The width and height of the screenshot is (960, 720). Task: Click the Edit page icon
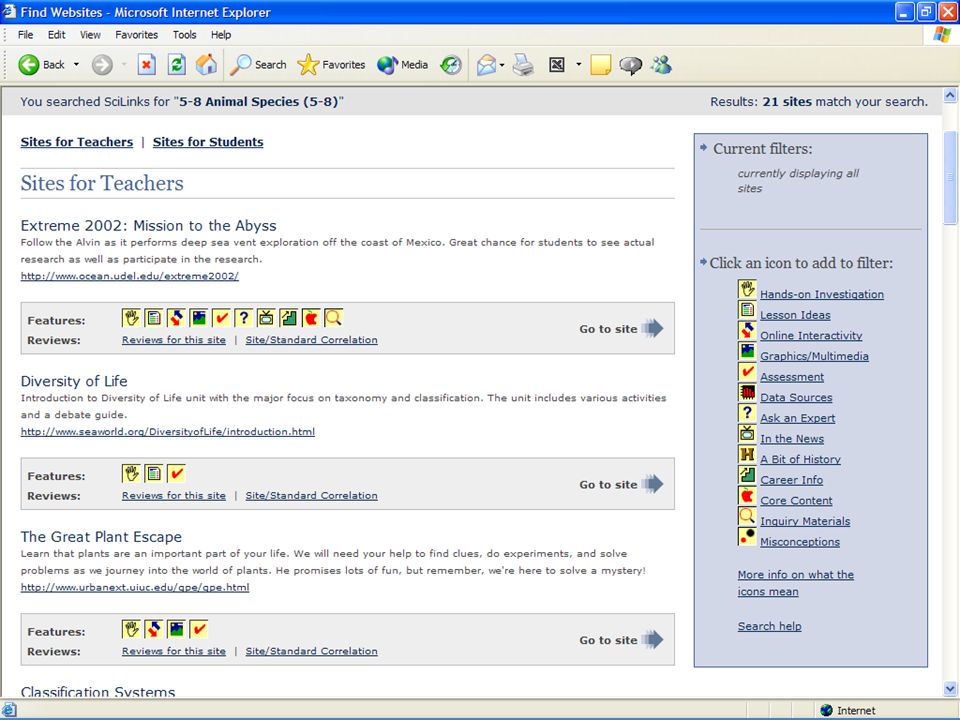tap(557, 64)
